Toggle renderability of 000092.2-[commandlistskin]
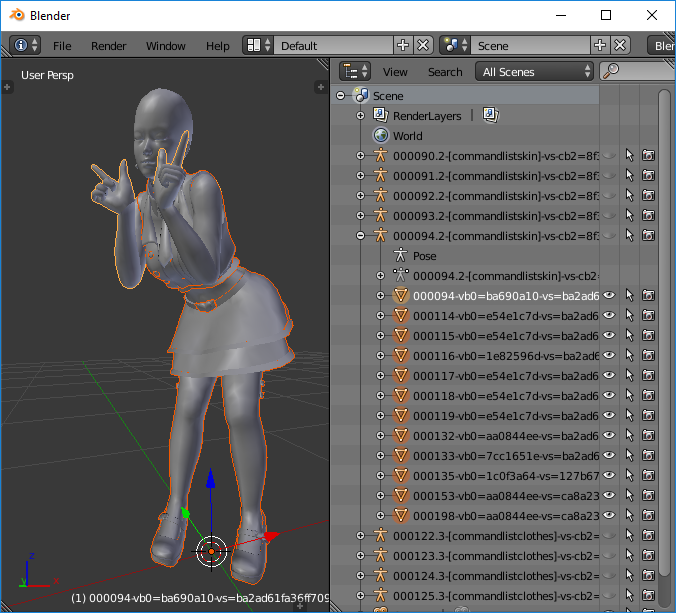Image resolution: width=676 pixels, height=613 pixels. click(x=648, y=195)
